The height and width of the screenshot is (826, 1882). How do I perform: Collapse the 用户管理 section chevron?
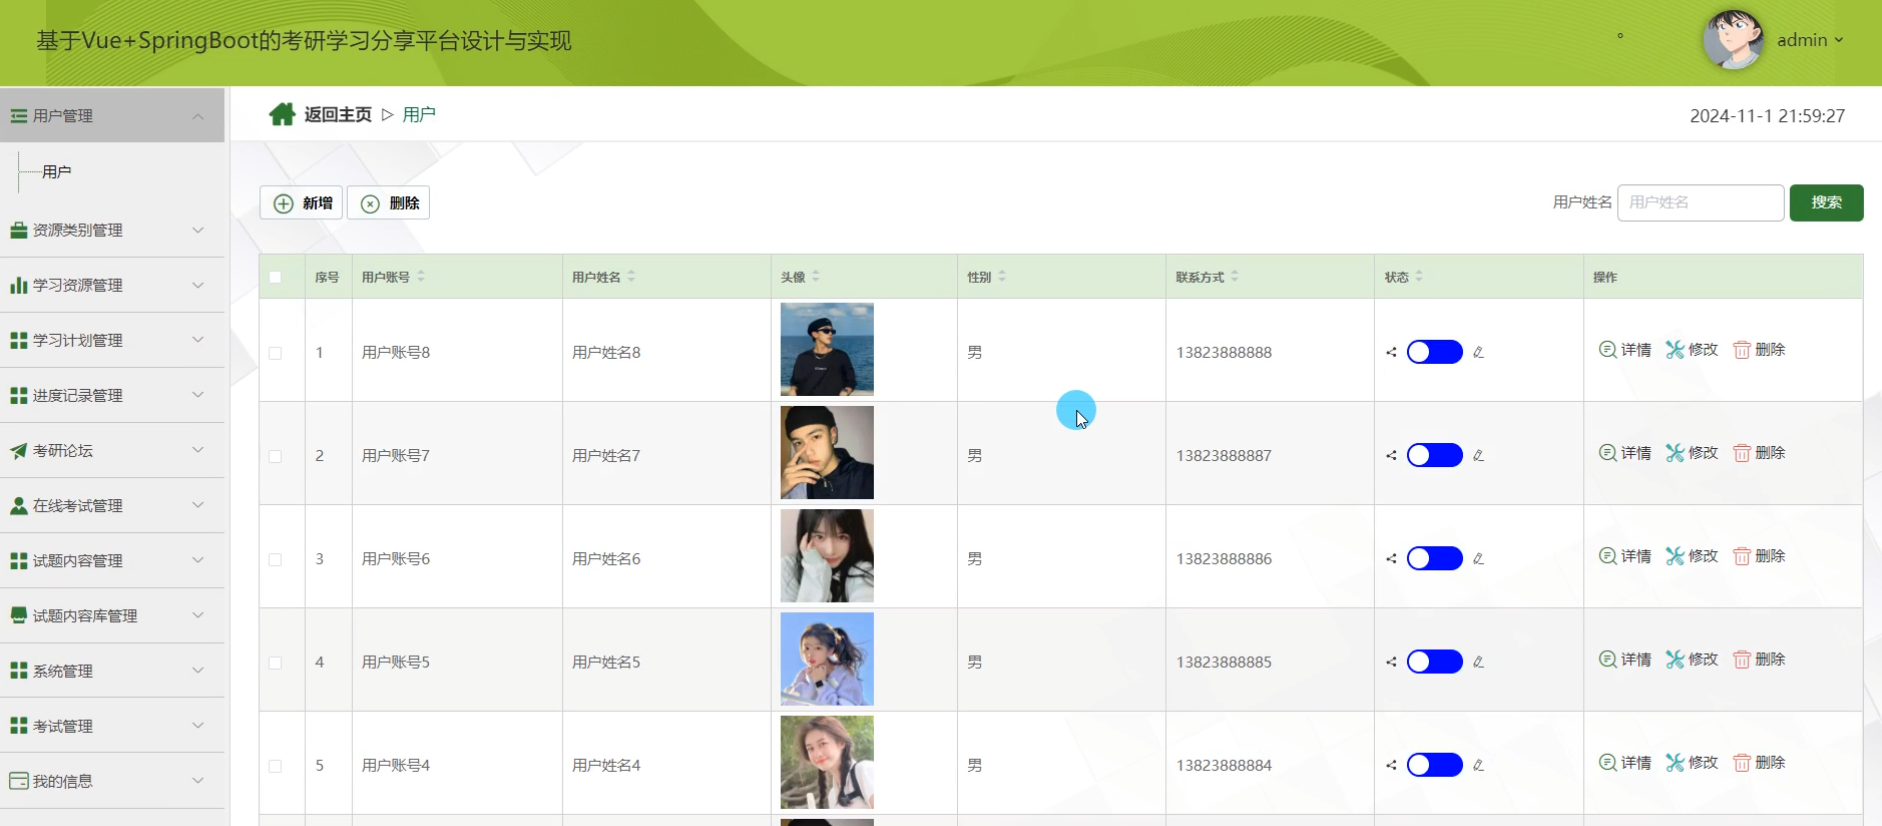pyautogui.click(x=198, y=116)
